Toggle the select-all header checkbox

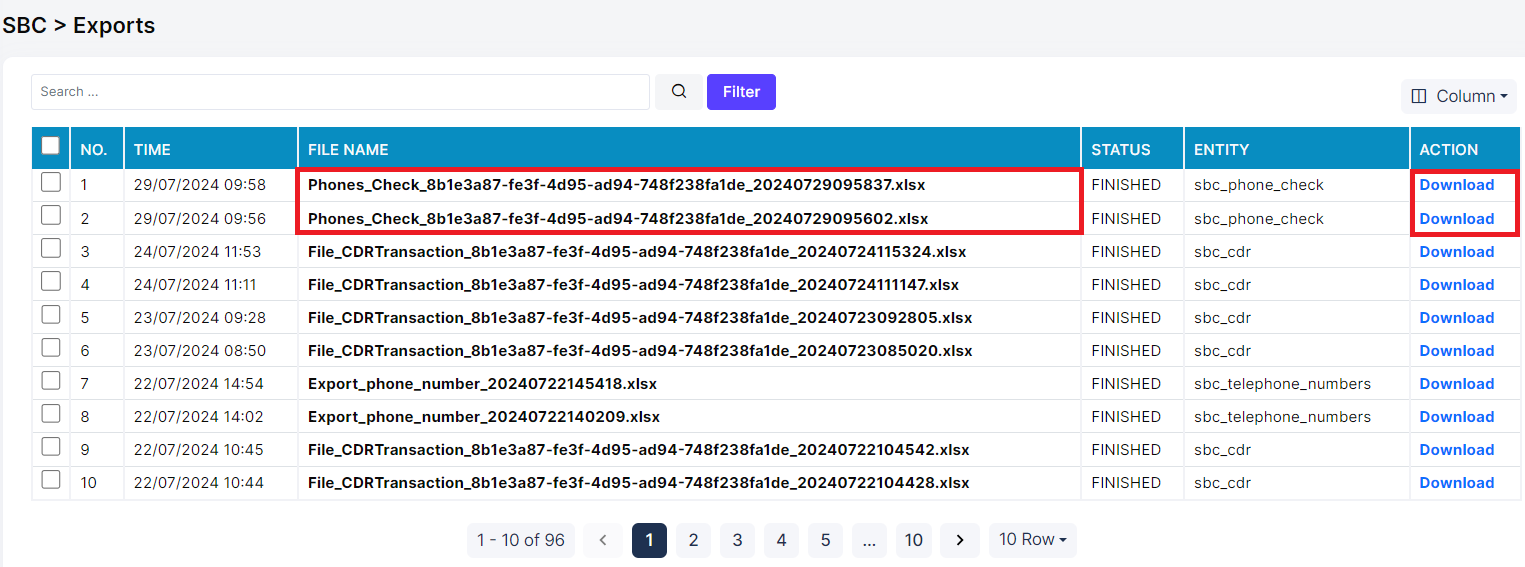click(50, 147)
